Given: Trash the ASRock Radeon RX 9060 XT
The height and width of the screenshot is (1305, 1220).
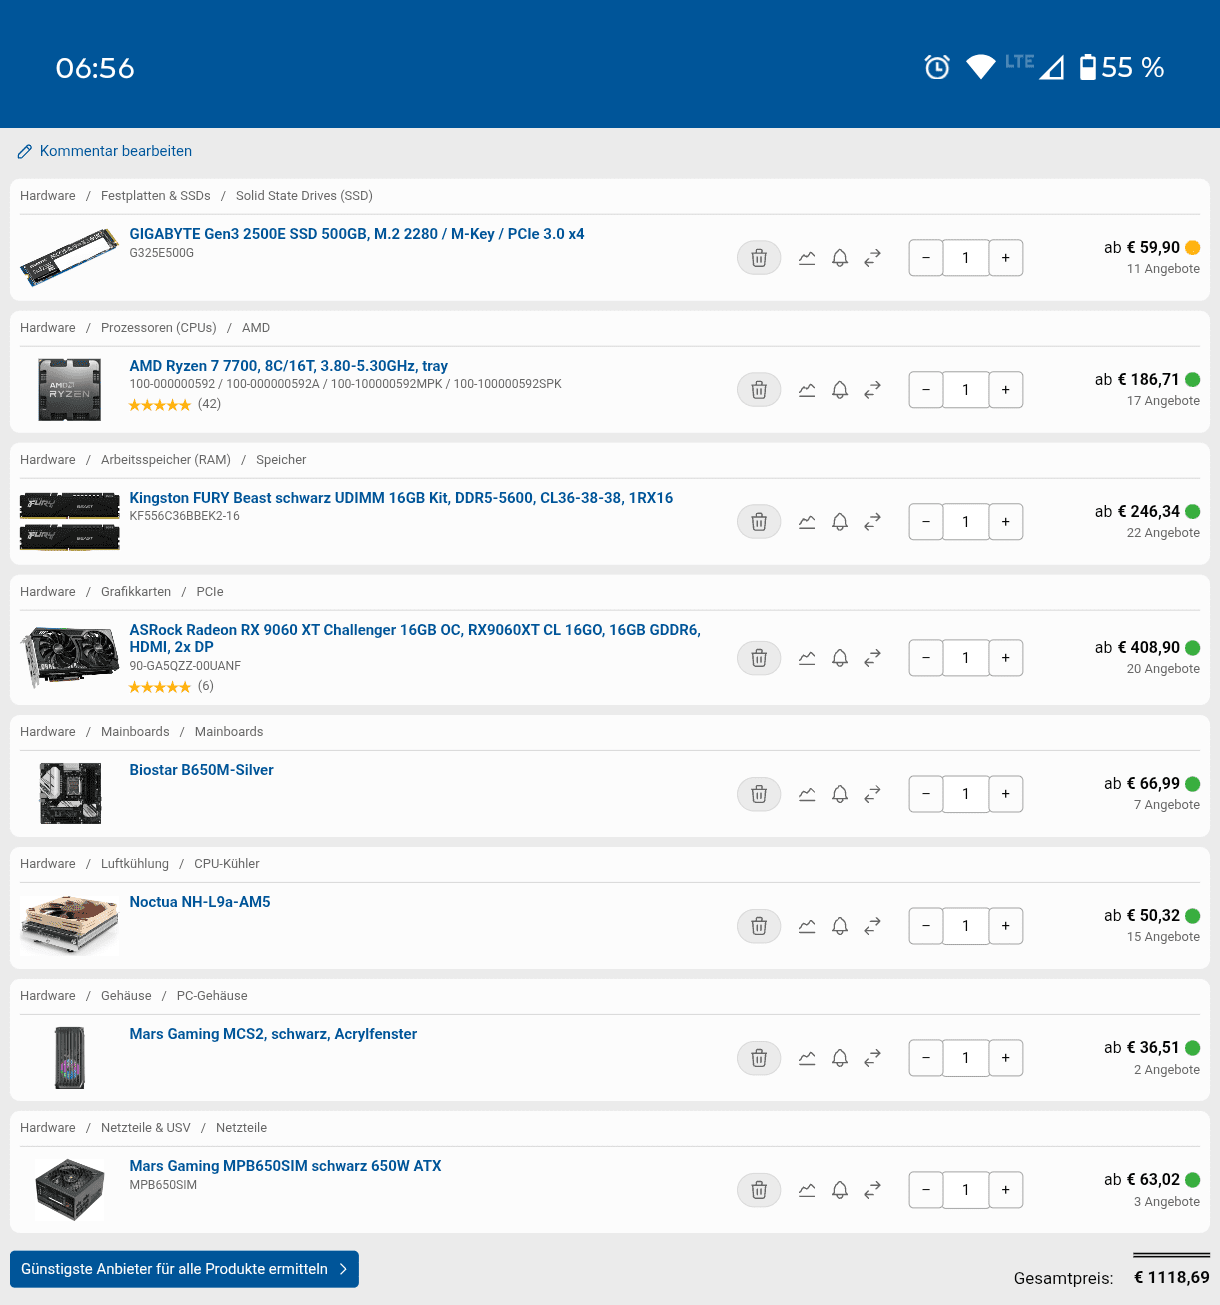Looking at the screenshot, I should (759, 658).
